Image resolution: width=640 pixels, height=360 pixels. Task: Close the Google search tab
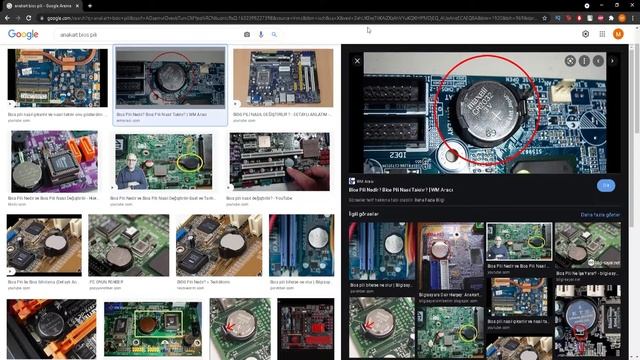pos(77,6)
